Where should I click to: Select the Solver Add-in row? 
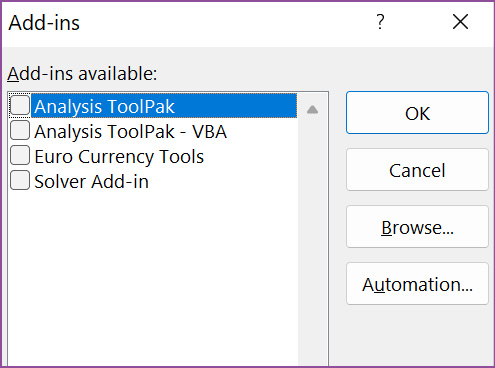coord(153,181)
